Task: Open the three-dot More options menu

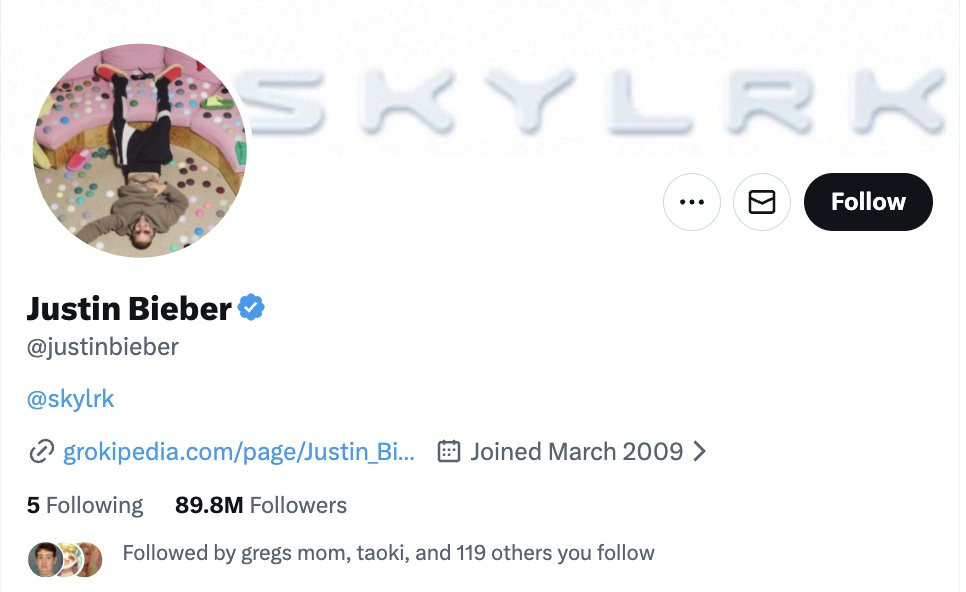Action: click(x=691, y=202)
